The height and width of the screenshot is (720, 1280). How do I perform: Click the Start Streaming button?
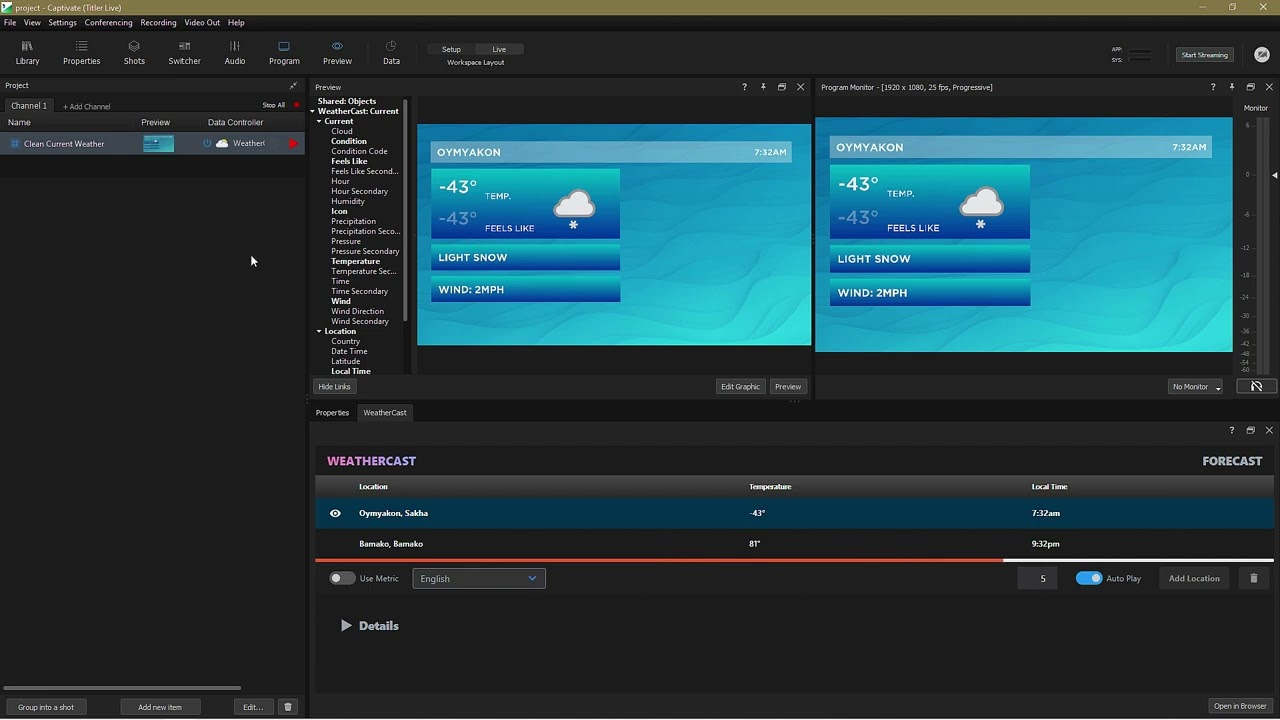(1204, 55)
